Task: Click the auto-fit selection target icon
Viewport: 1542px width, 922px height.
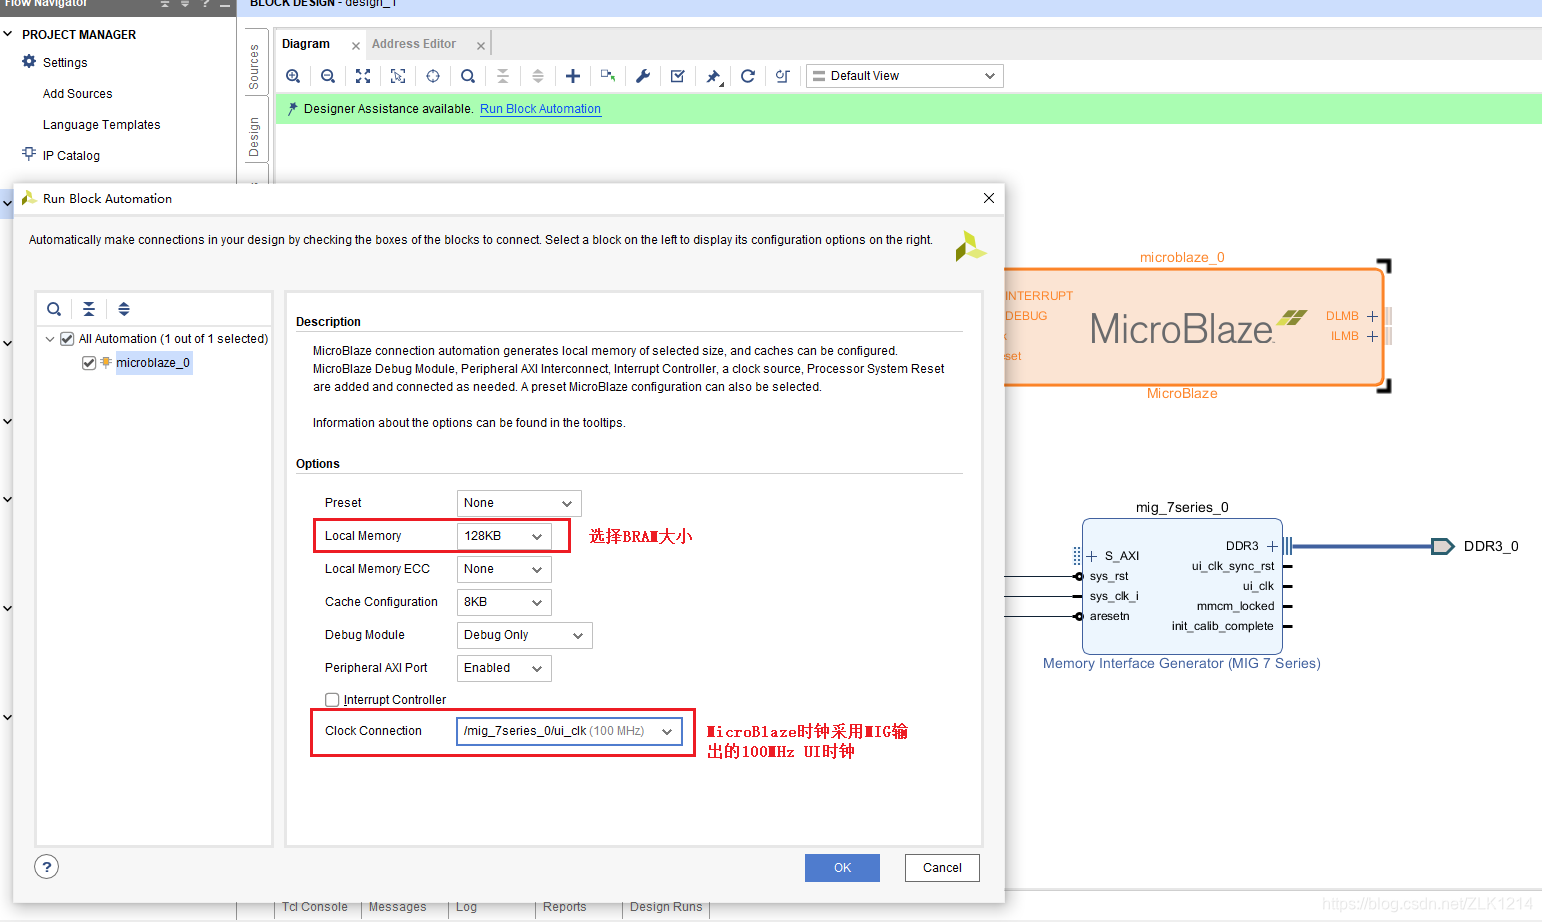Action: (x=433, y=76)
